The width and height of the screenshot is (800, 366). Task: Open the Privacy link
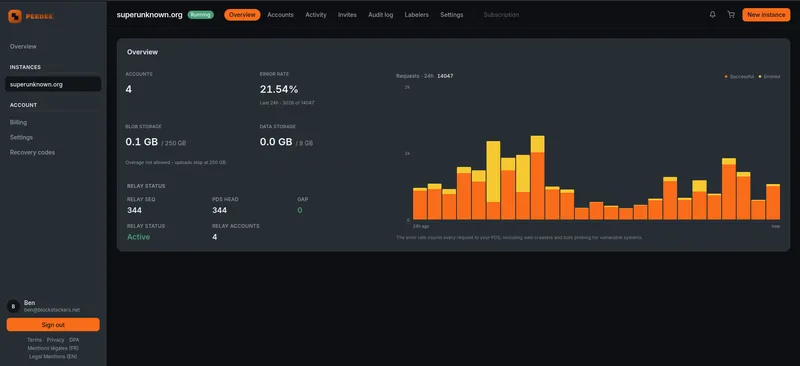coord(56,340)
